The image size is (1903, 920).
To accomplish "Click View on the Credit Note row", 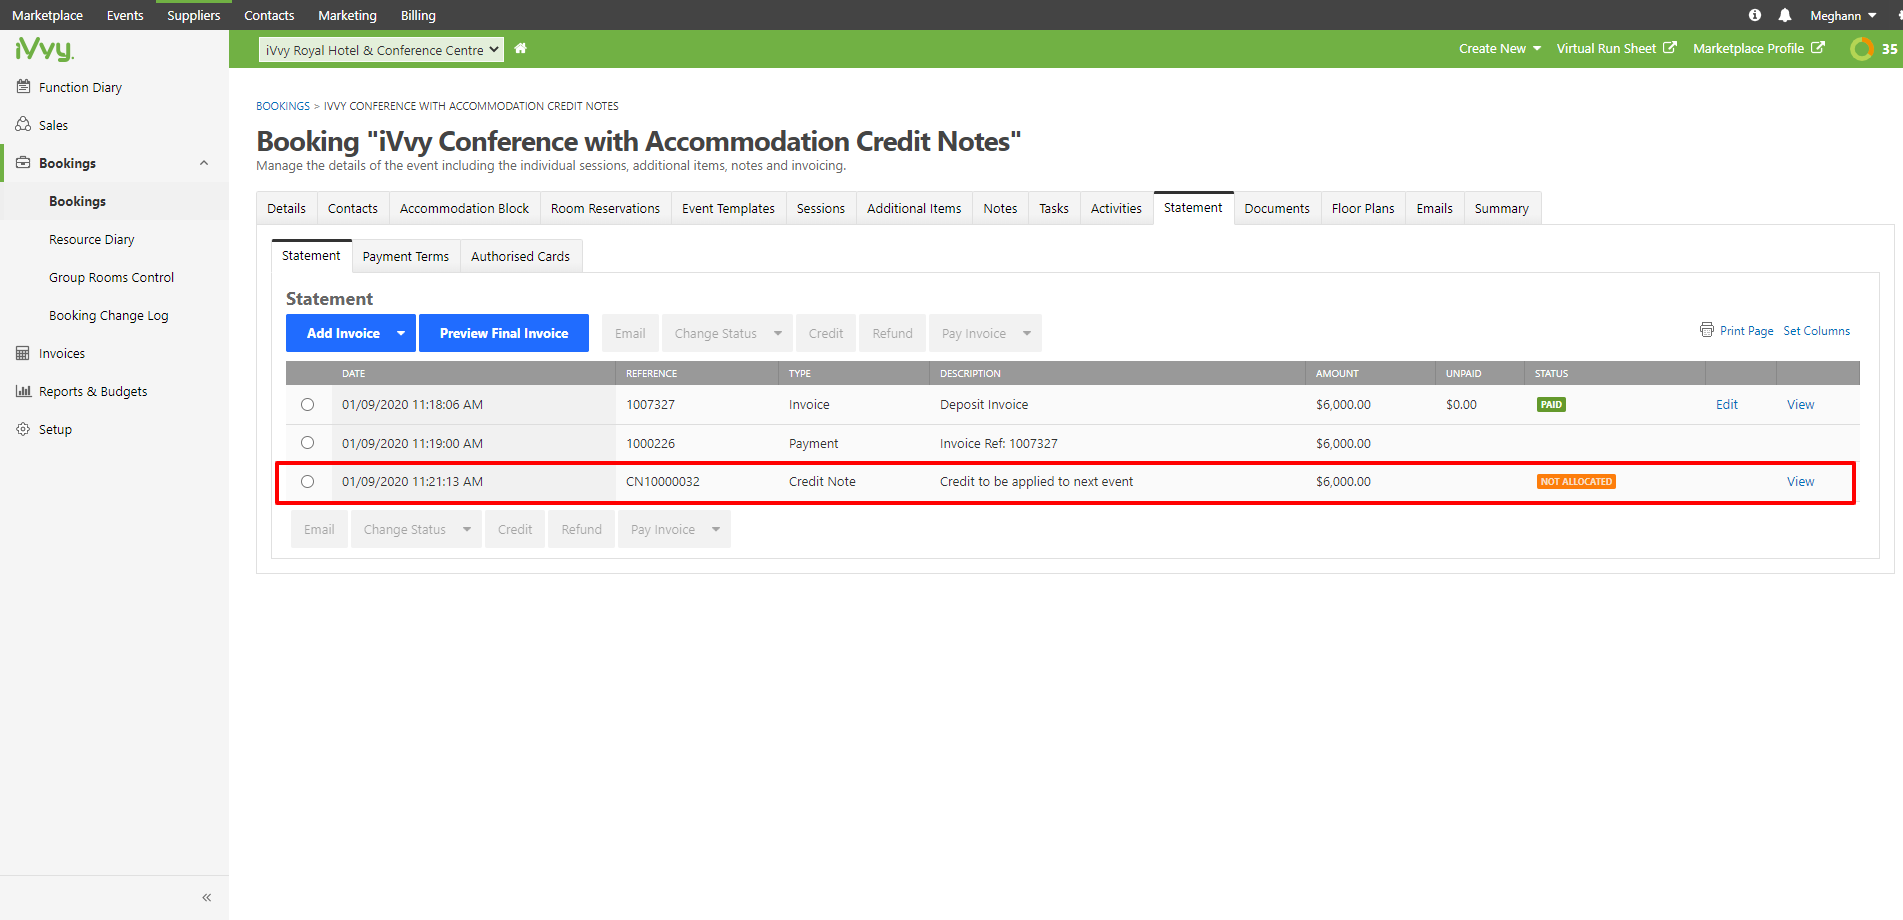I will point(1800,481).
